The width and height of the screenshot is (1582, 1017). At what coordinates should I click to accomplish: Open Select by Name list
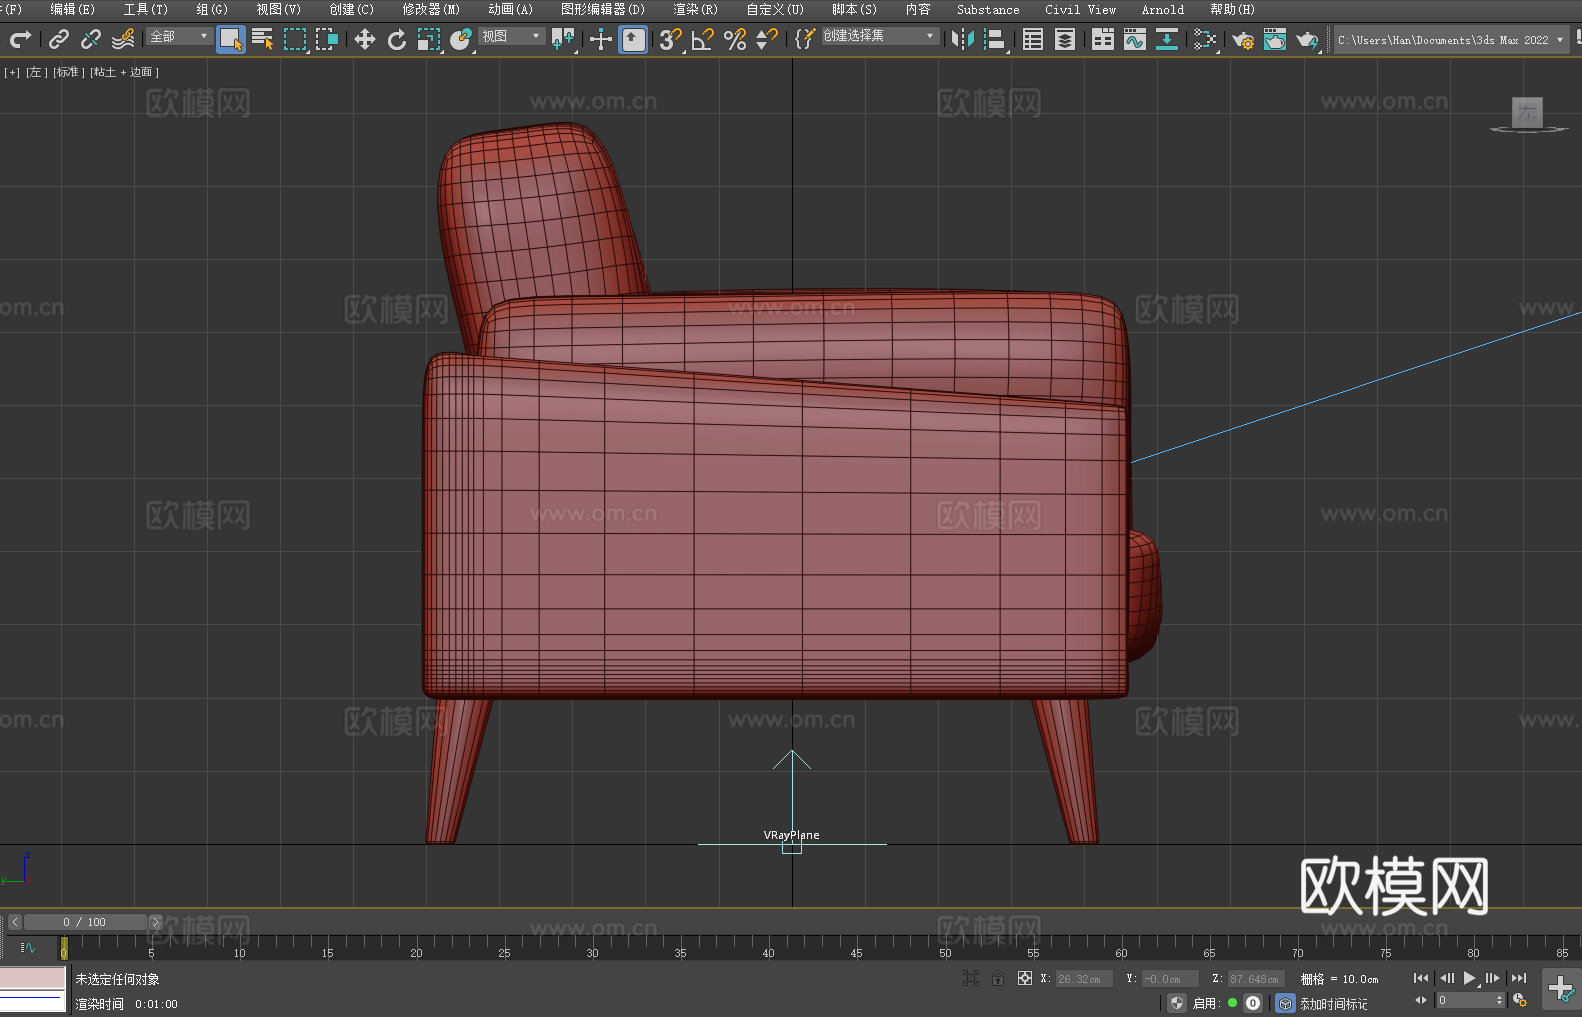(x=263, y=39)
